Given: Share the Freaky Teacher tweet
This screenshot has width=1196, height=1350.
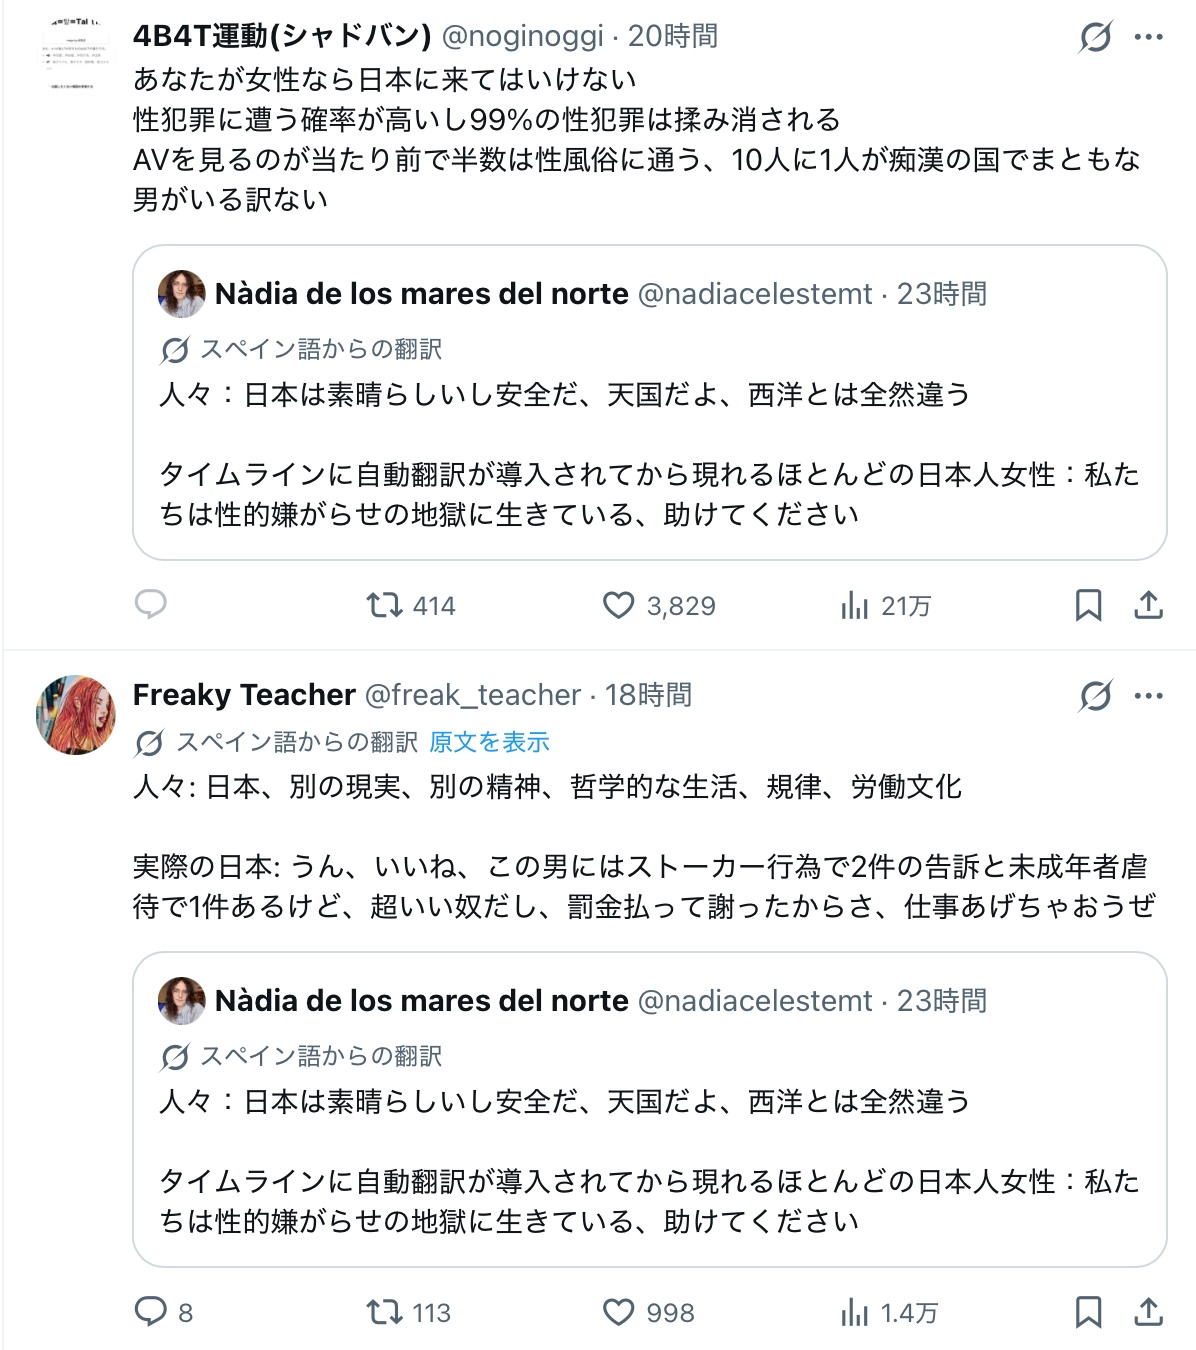Looking at the screenshot, I should point(1149,1312).
